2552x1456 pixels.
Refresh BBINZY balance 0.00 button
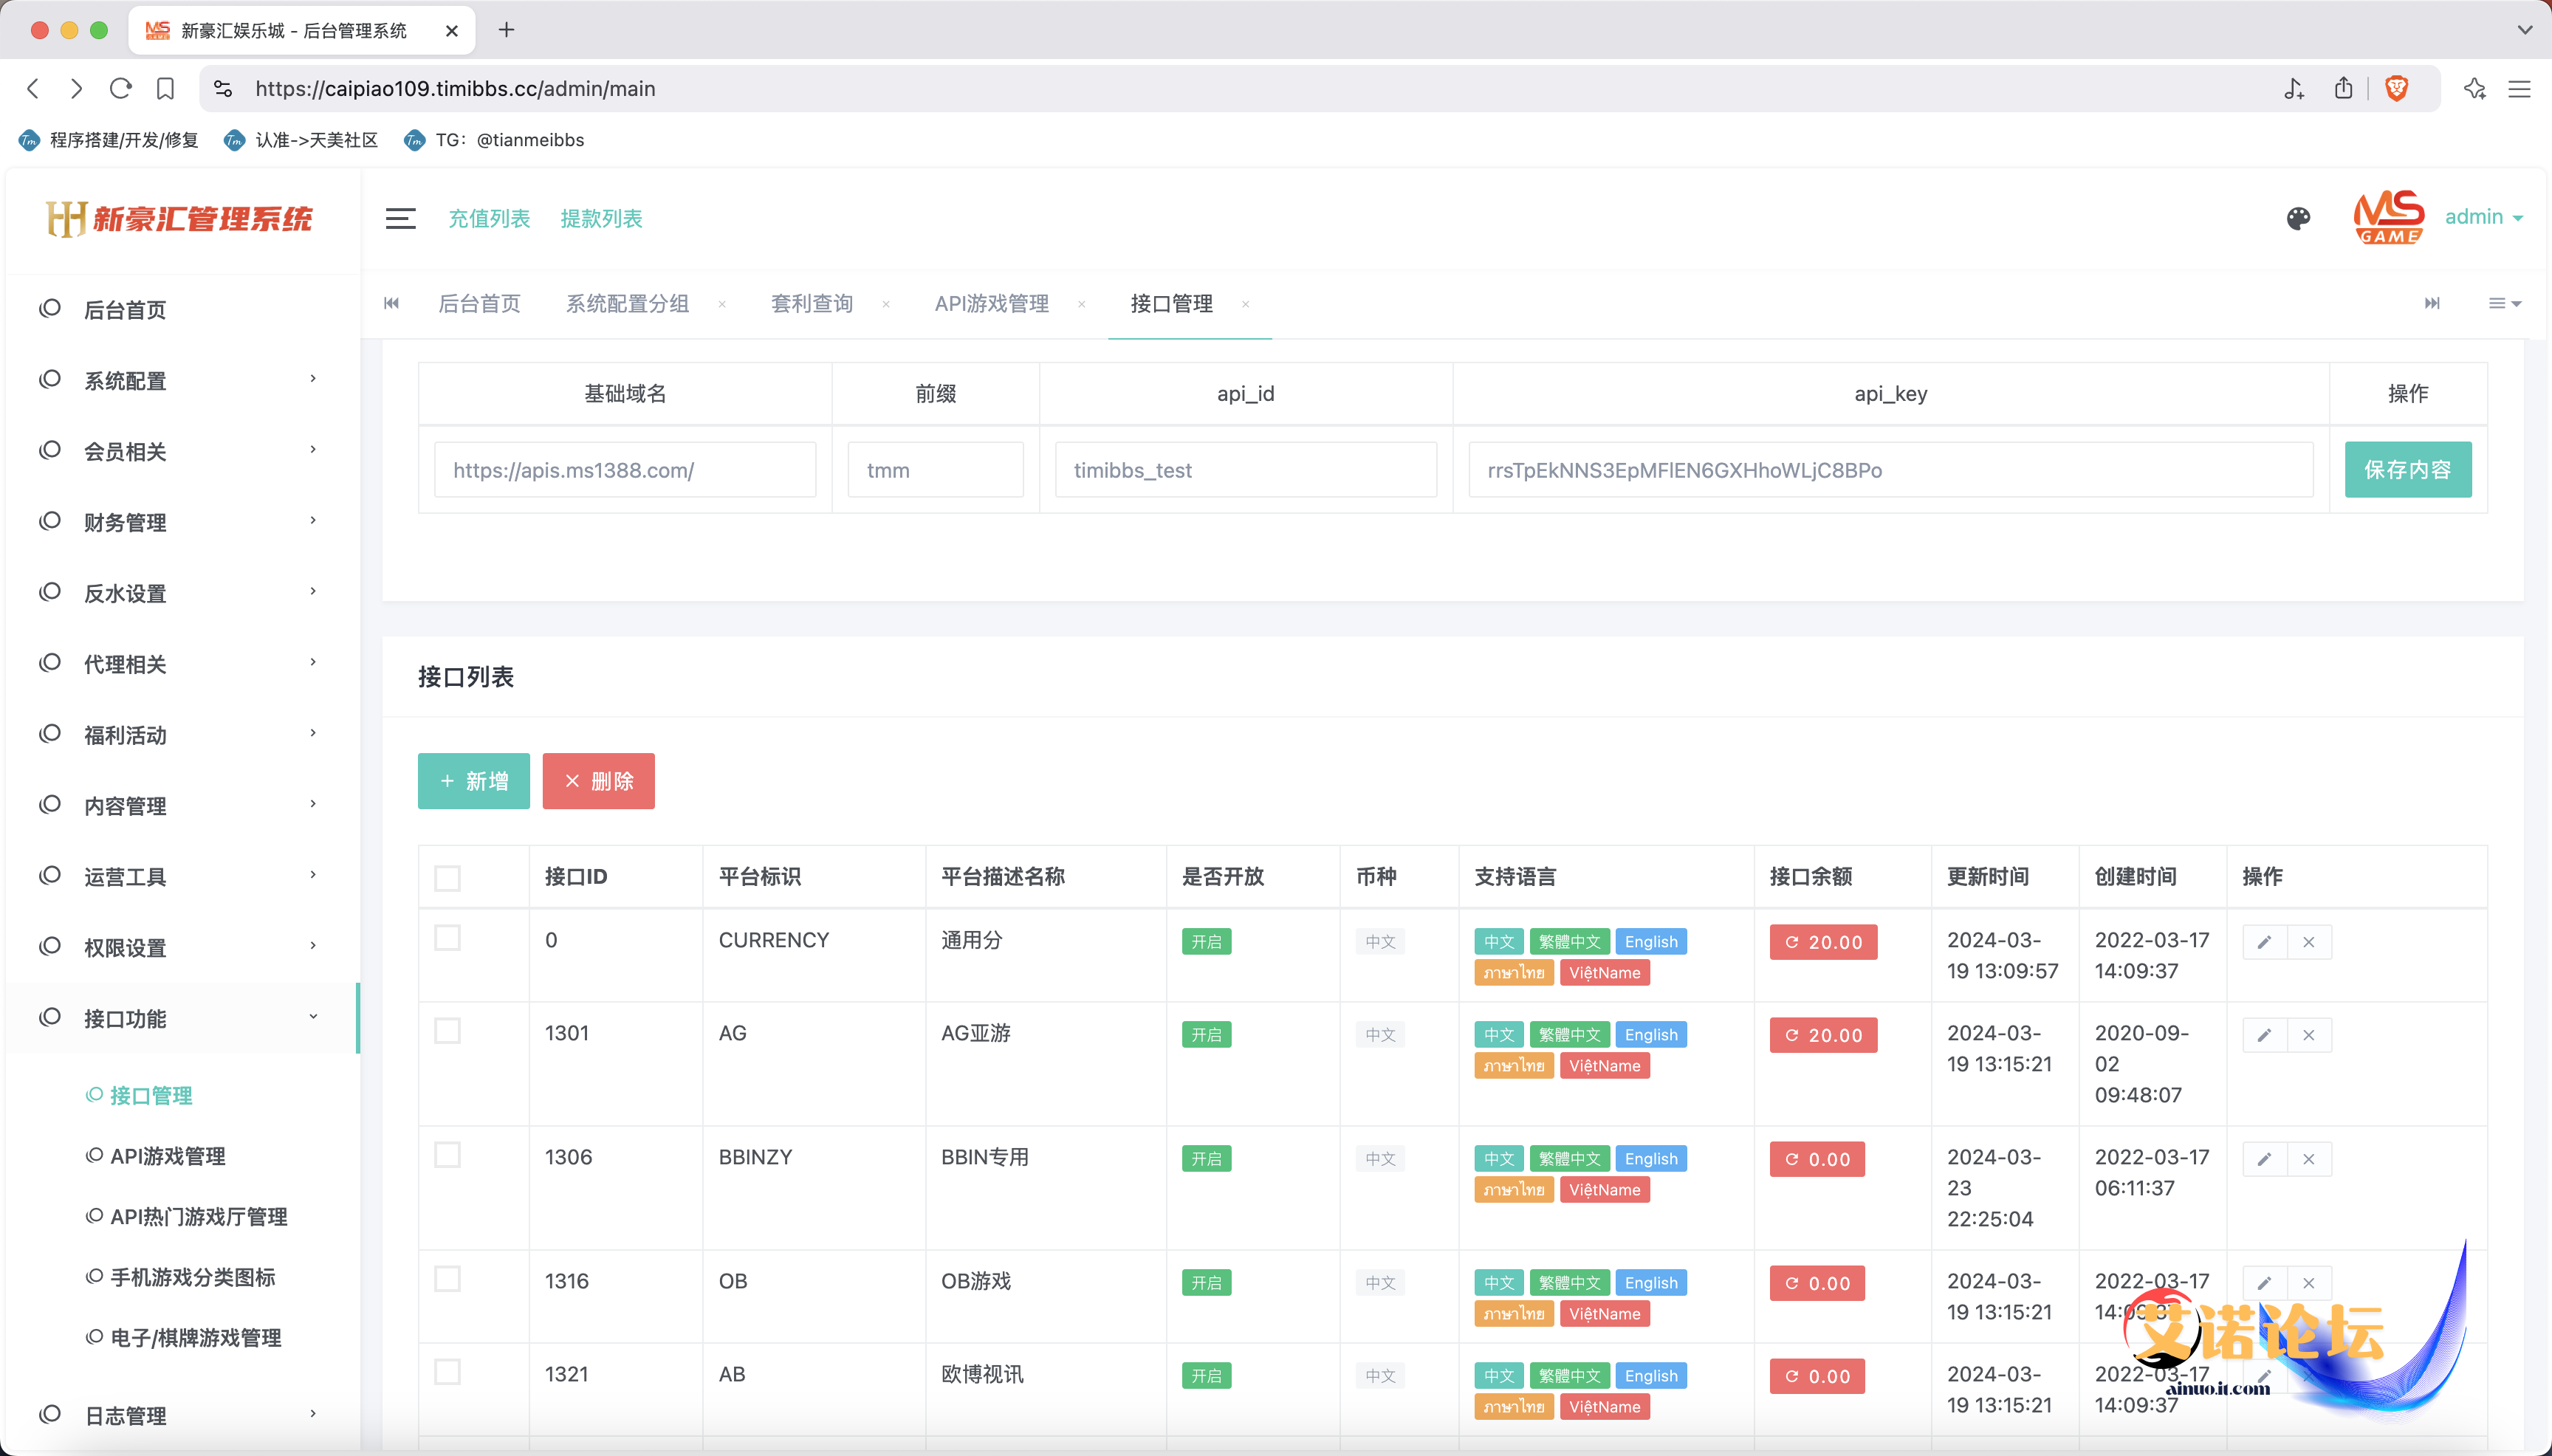click(x=1817, y=1159)
